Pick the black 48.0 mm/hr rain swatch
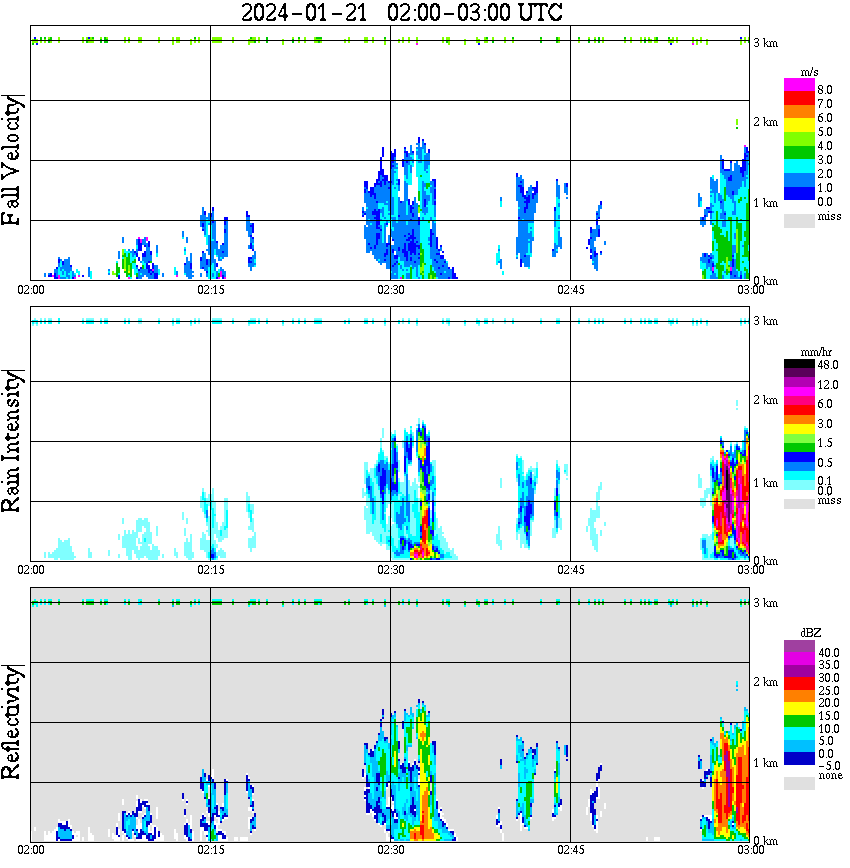 [799, 364]
